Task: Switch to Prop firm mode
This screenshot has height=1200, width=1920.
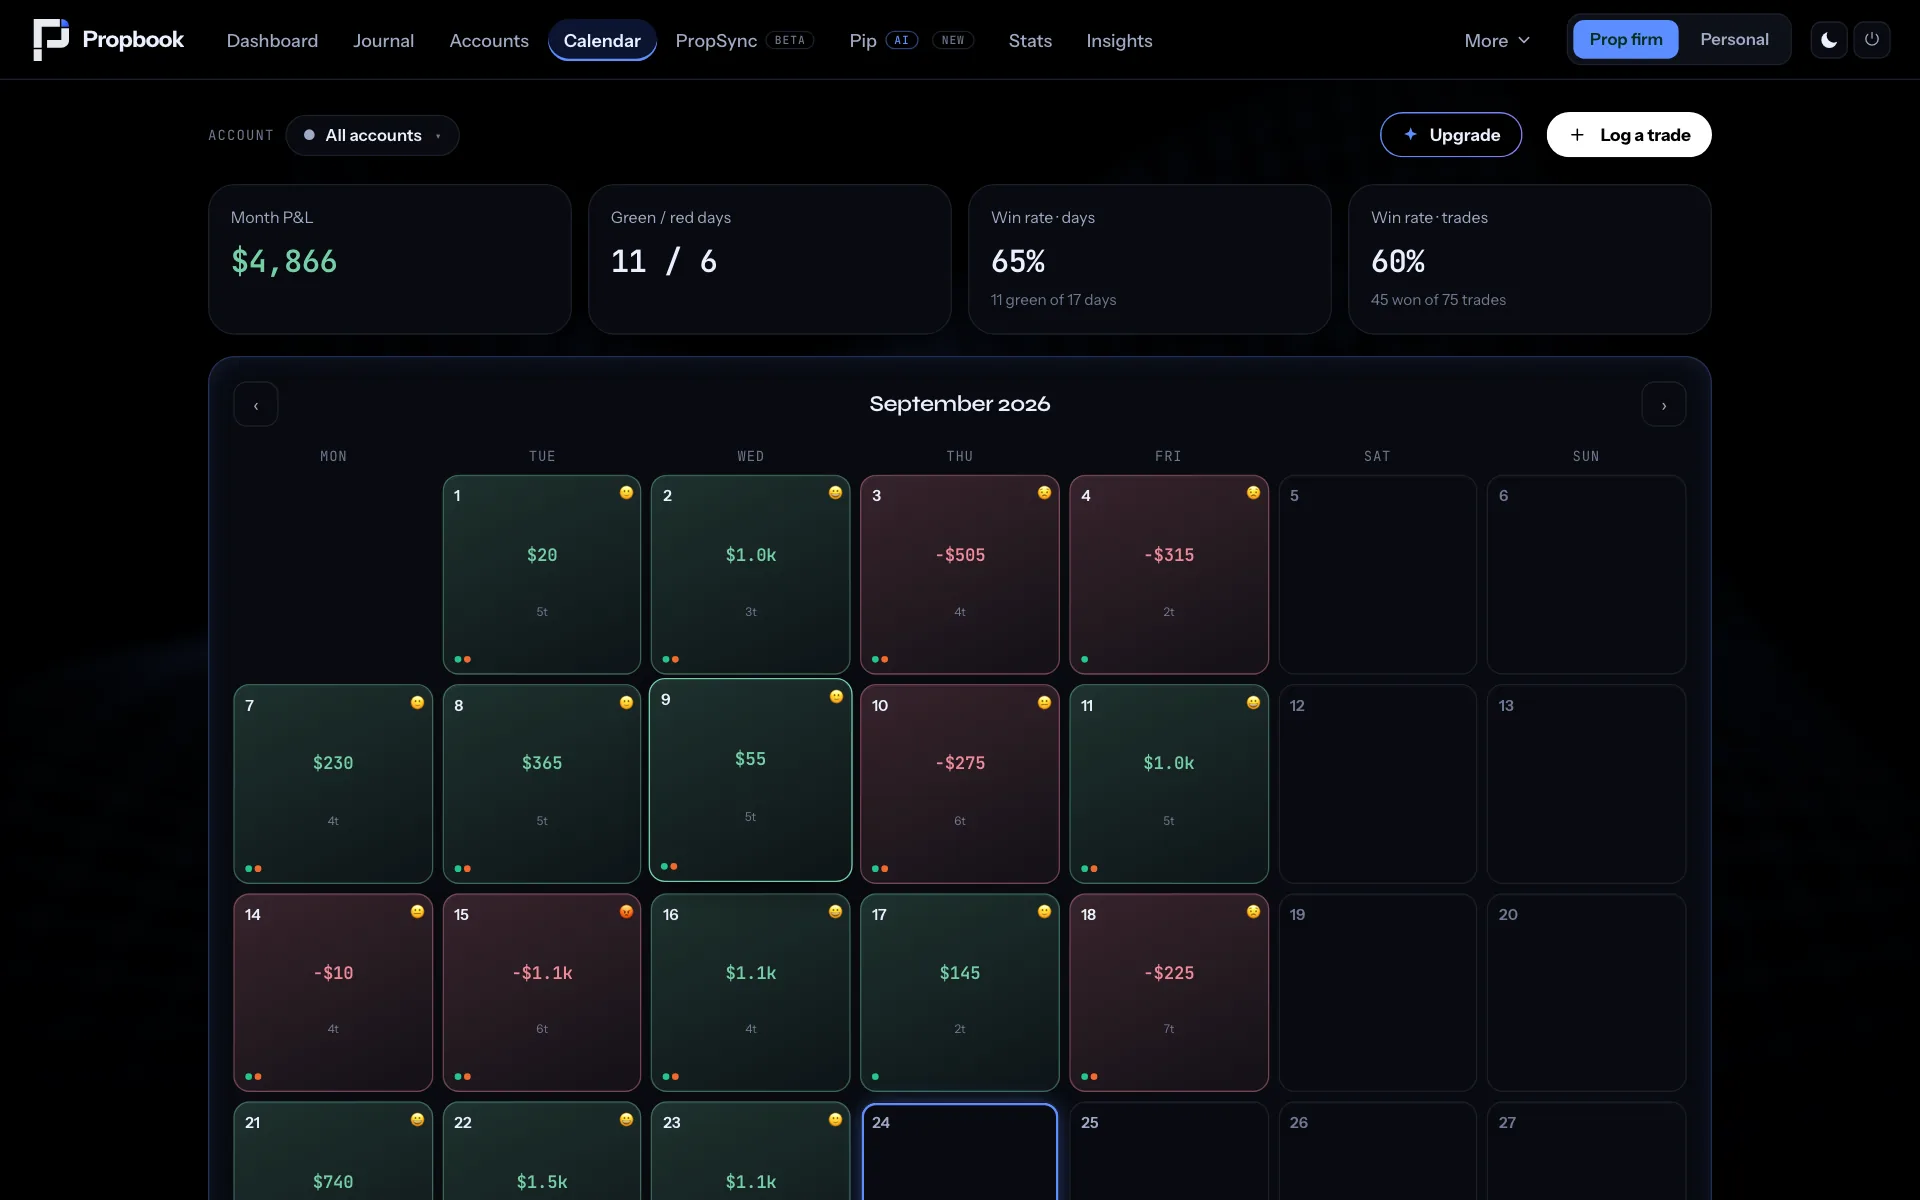Action: [x=1626, y=40]
